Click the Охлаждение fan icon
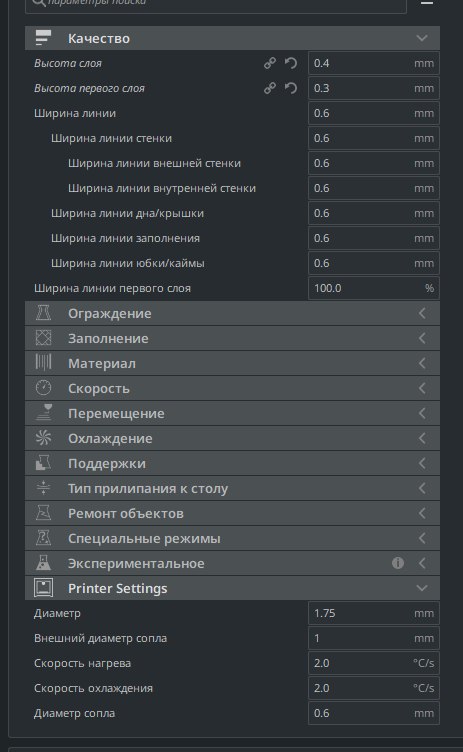 (x=43, y=438)
